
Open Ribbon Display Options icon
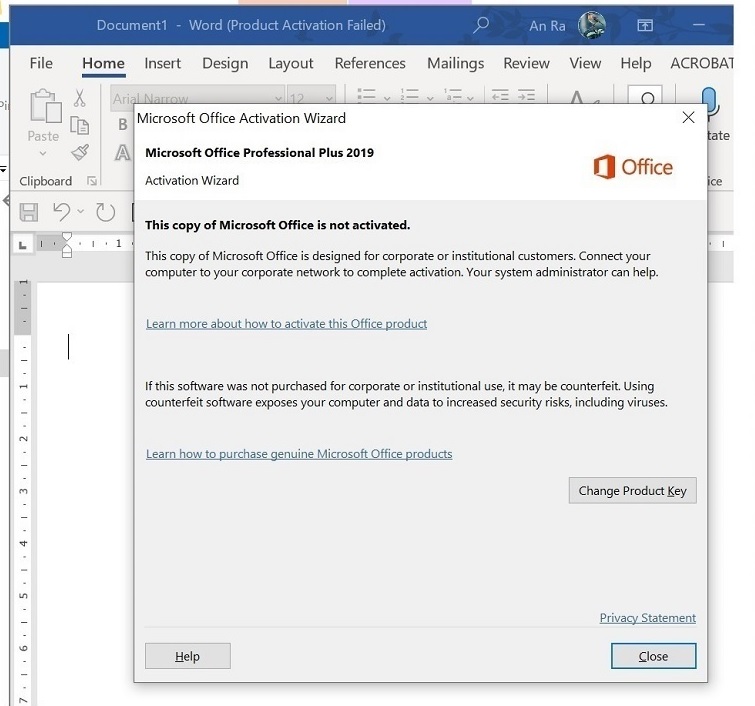tap(645, 25)
